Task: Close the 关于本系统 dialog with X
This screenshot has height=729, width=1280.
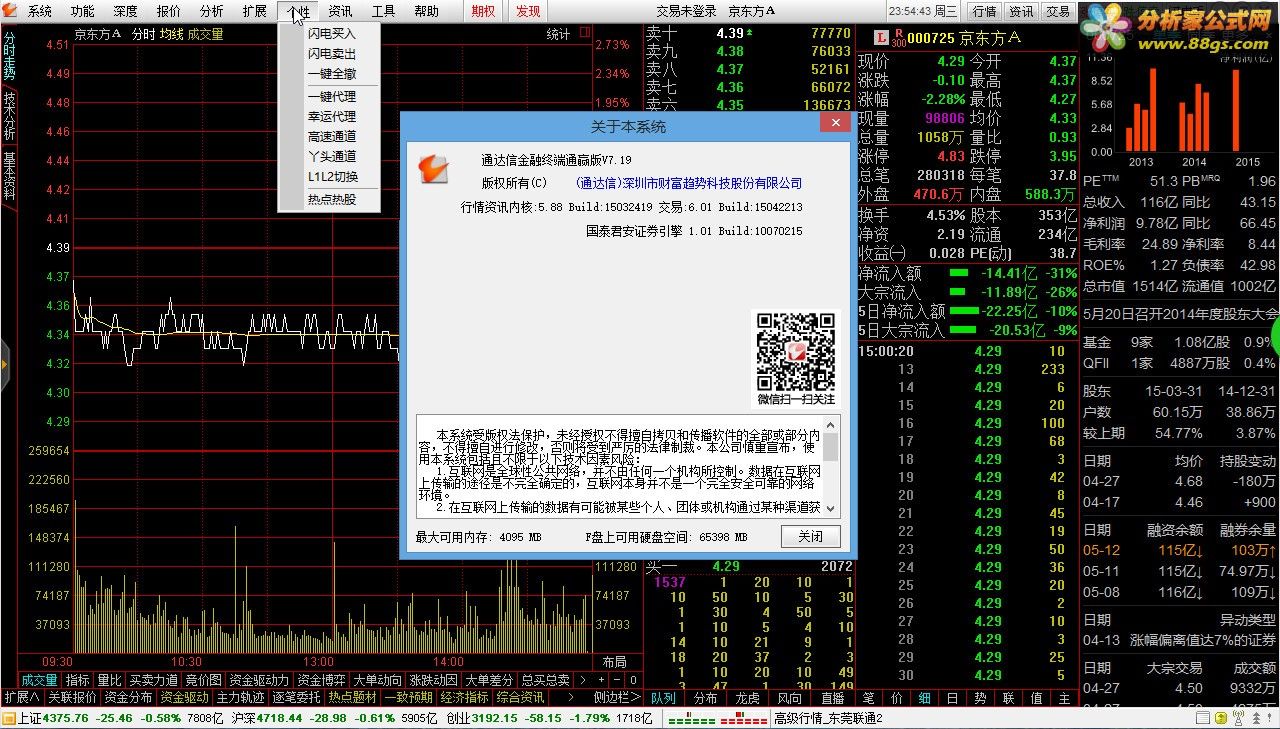Action: tap(836, 122)
